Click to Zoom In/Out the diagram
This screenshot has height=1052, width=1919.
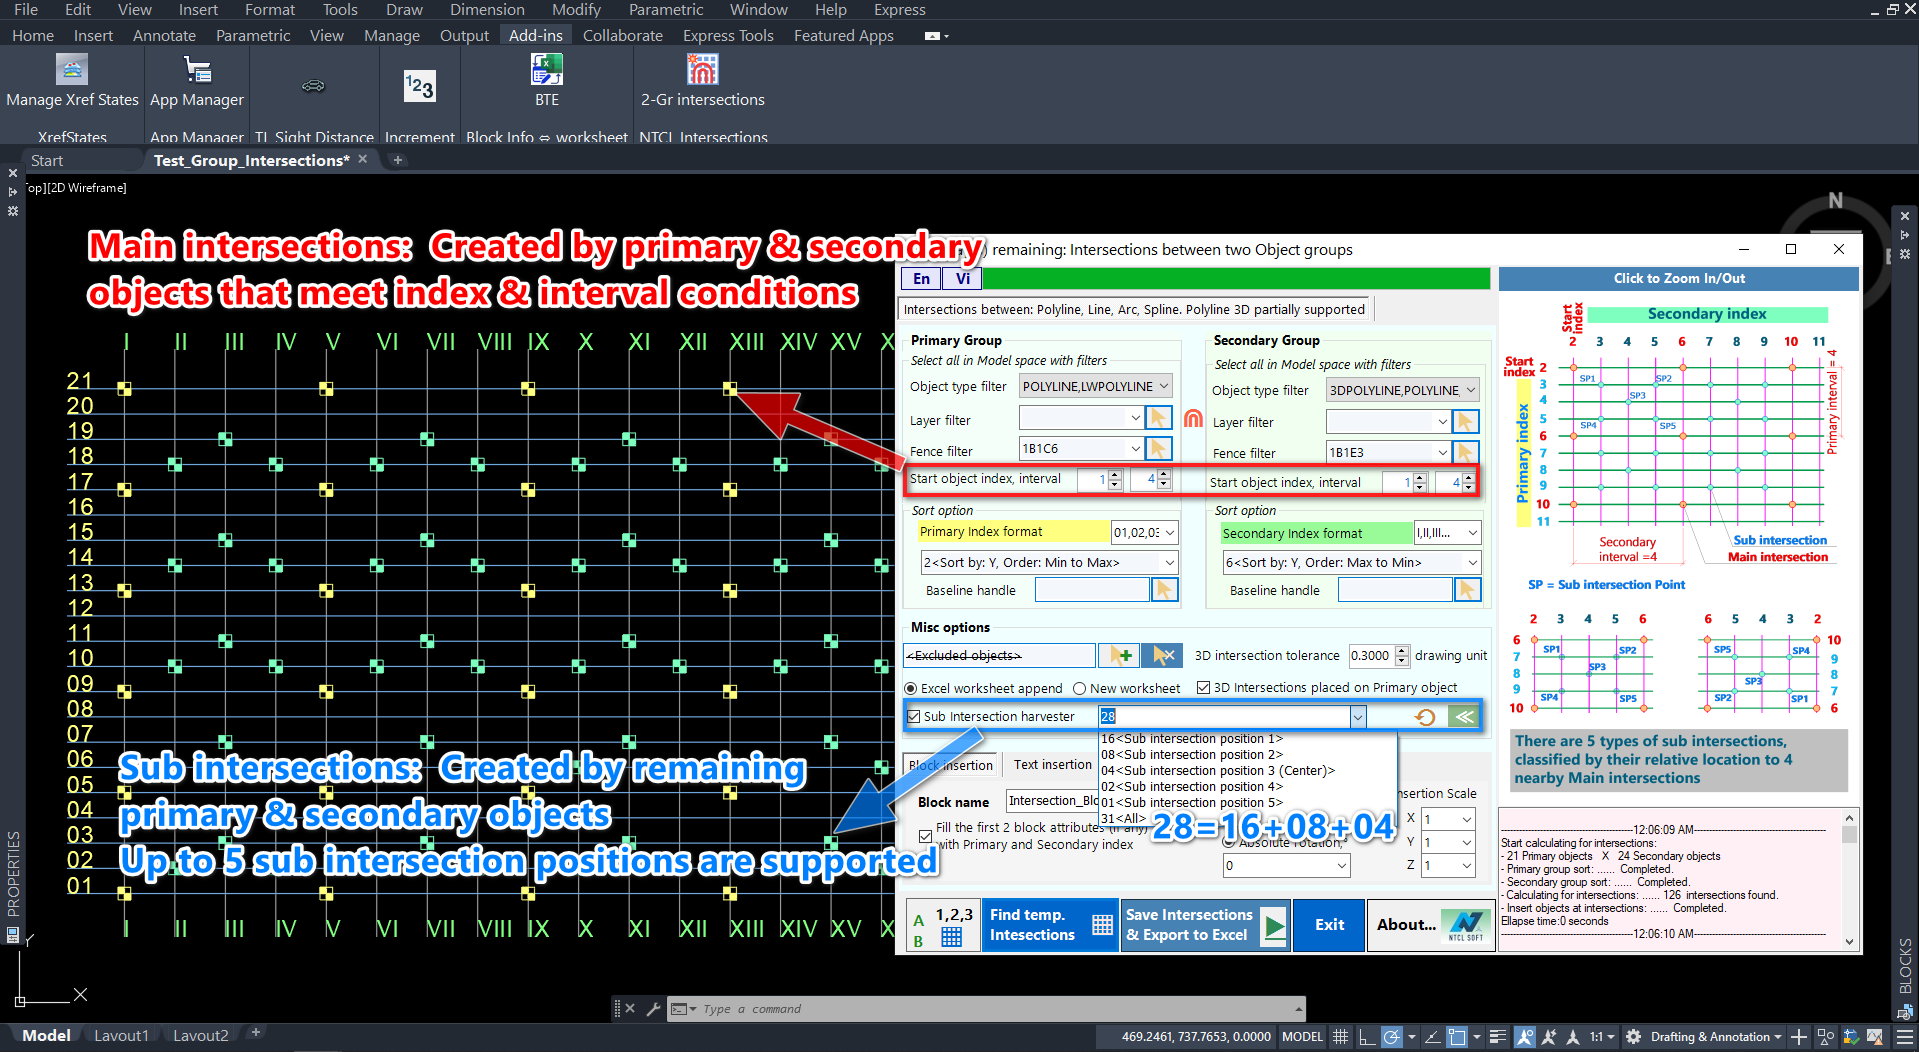1678,279
